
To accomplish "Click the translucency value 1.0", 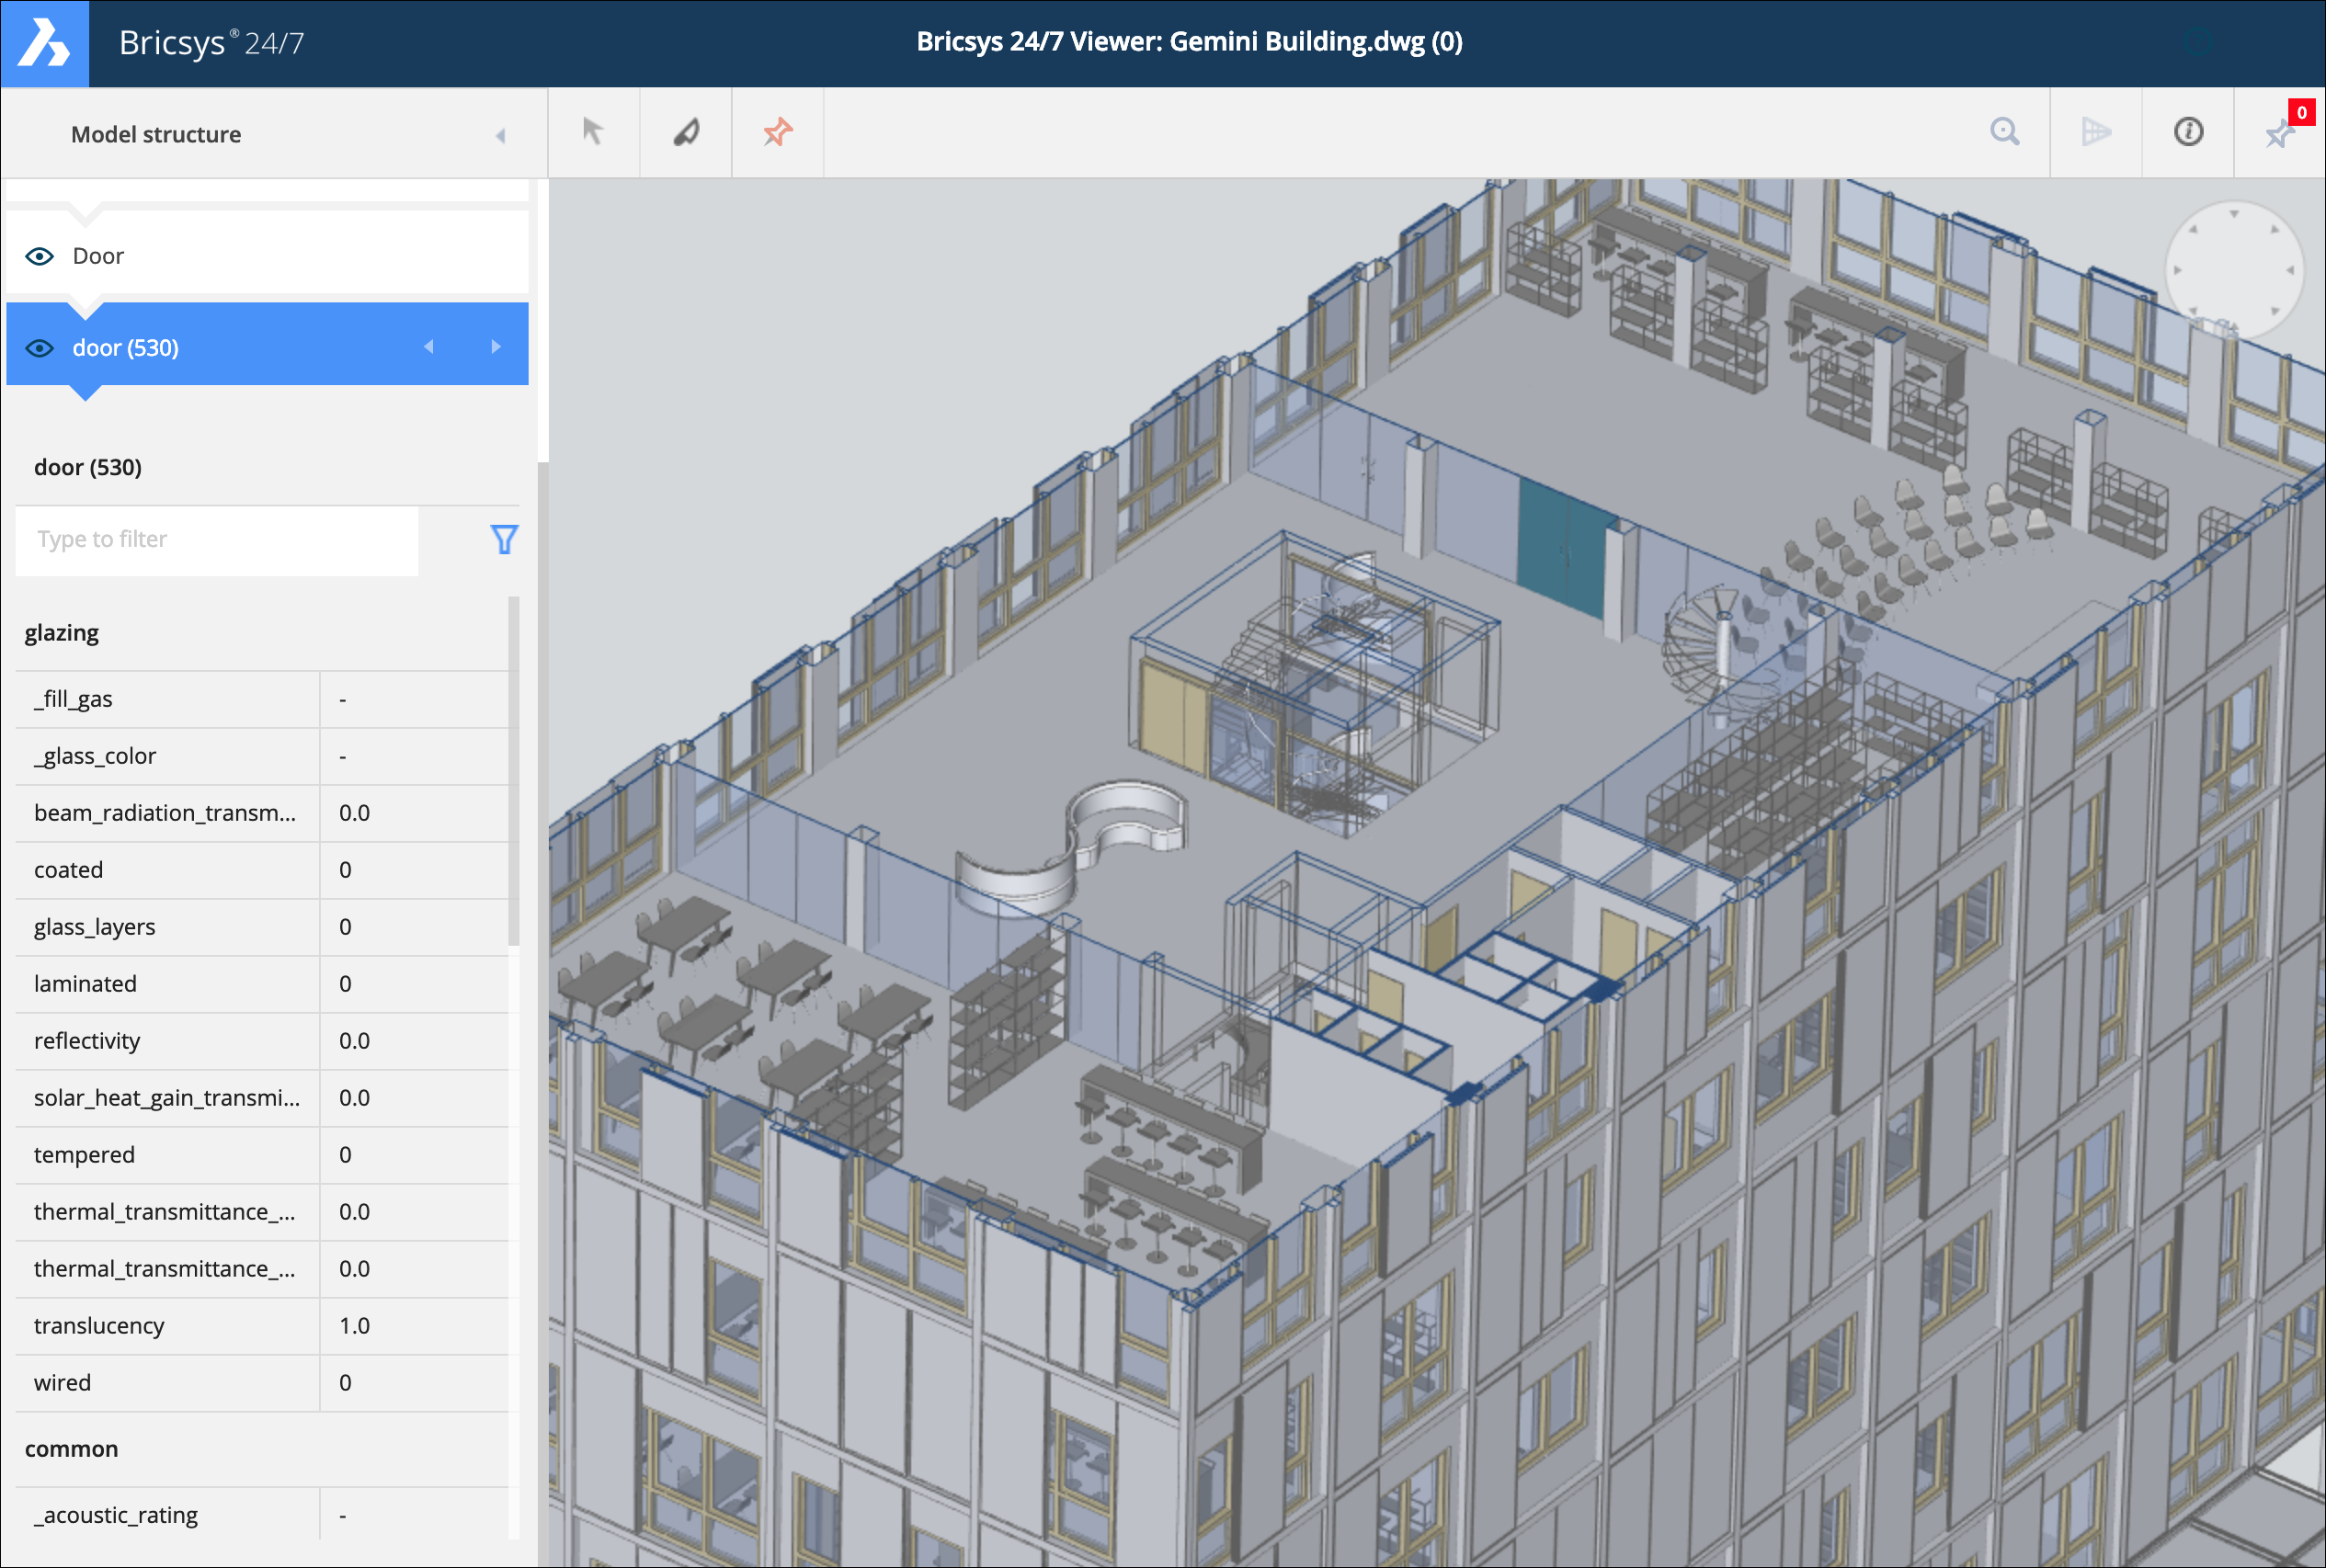I will coord(354,1326).
